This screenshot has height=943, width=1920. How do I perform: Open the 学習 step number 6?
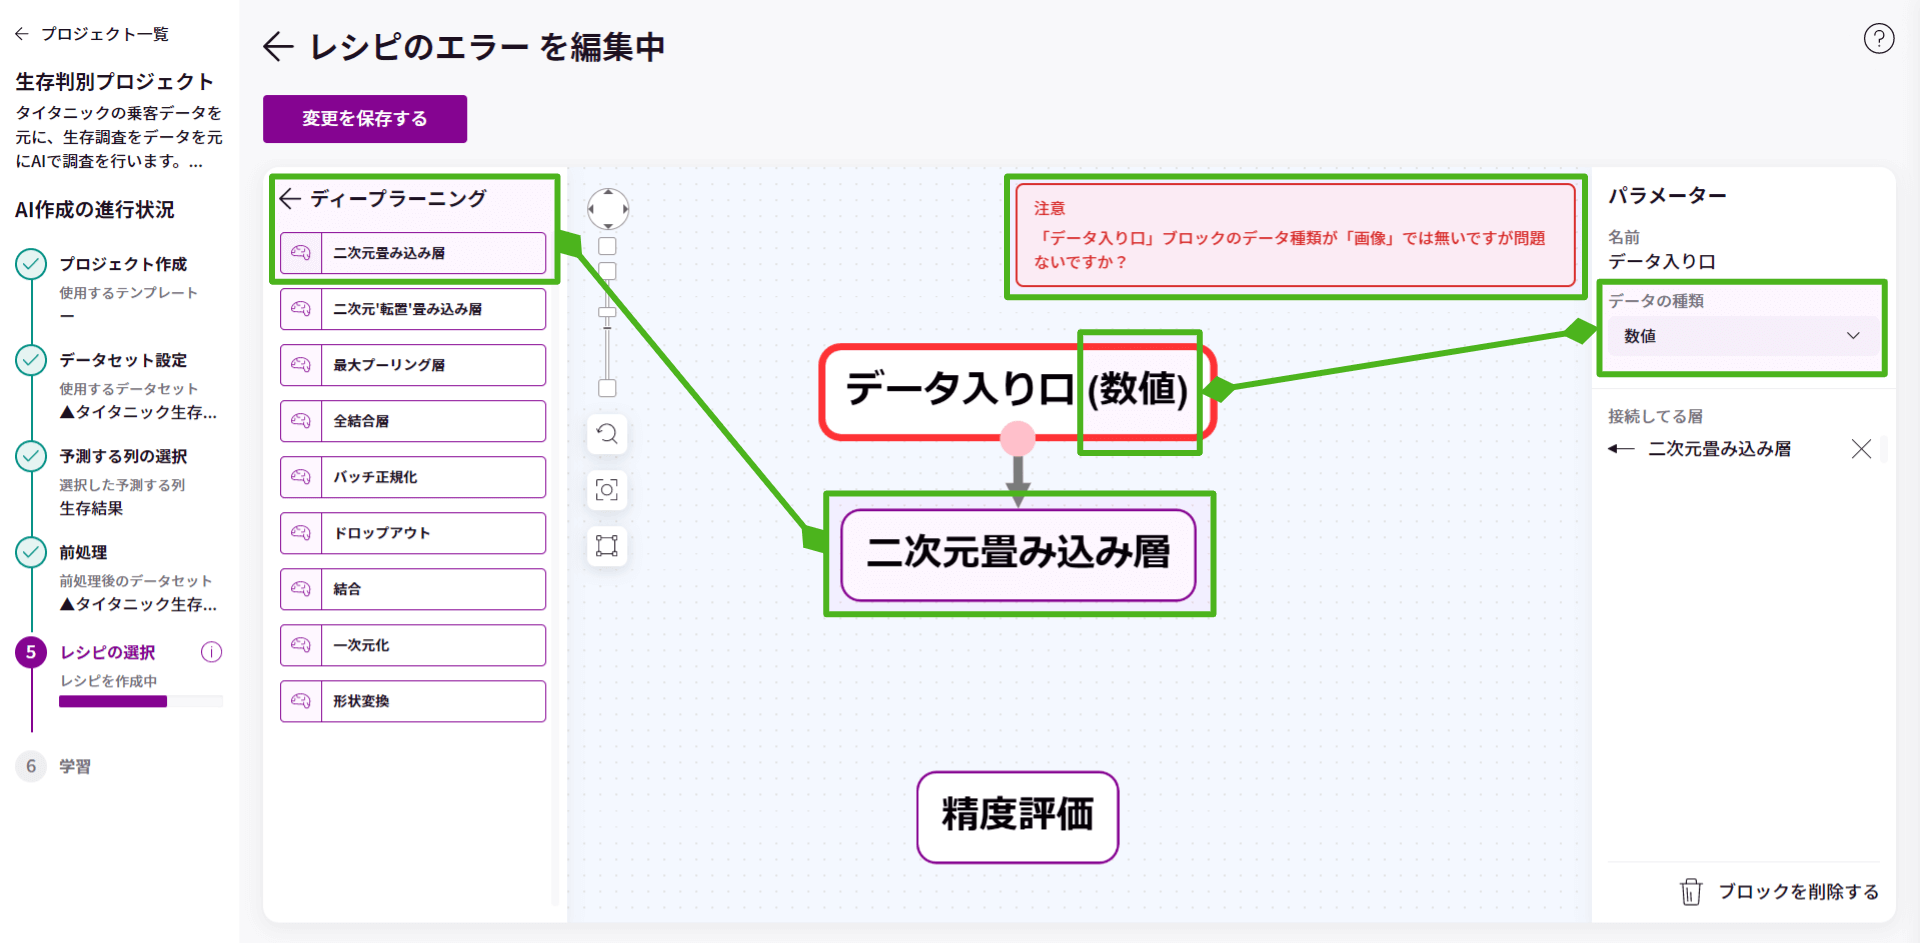coord(31,766)
